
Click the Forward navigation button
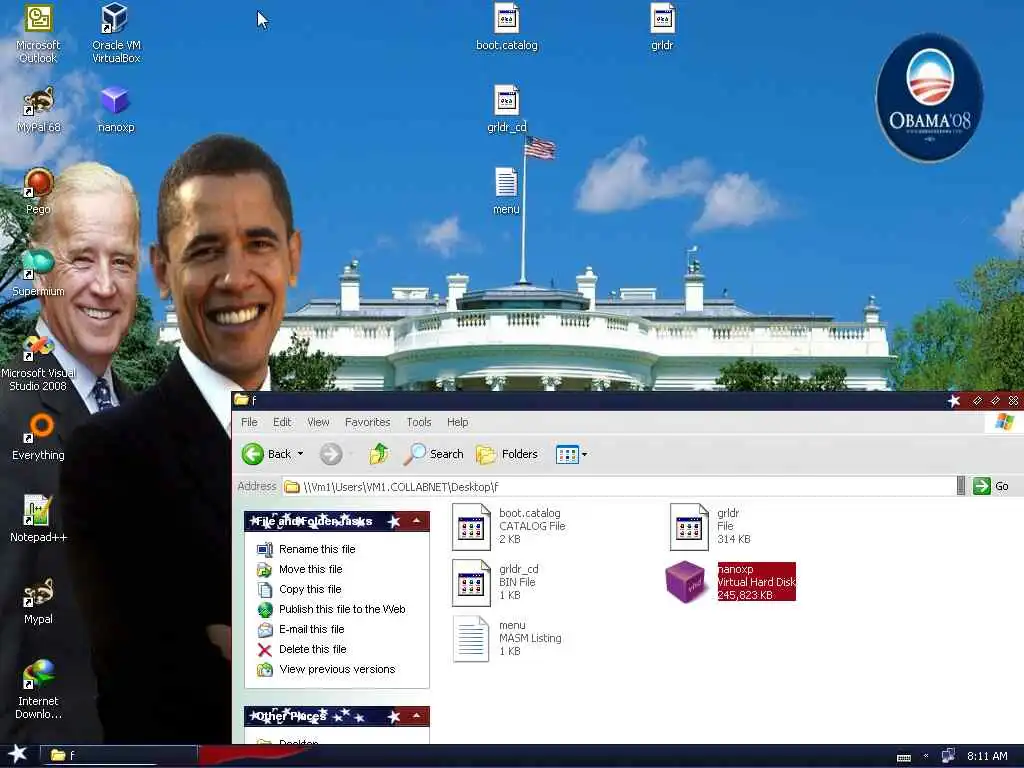[x=331, y=454]
